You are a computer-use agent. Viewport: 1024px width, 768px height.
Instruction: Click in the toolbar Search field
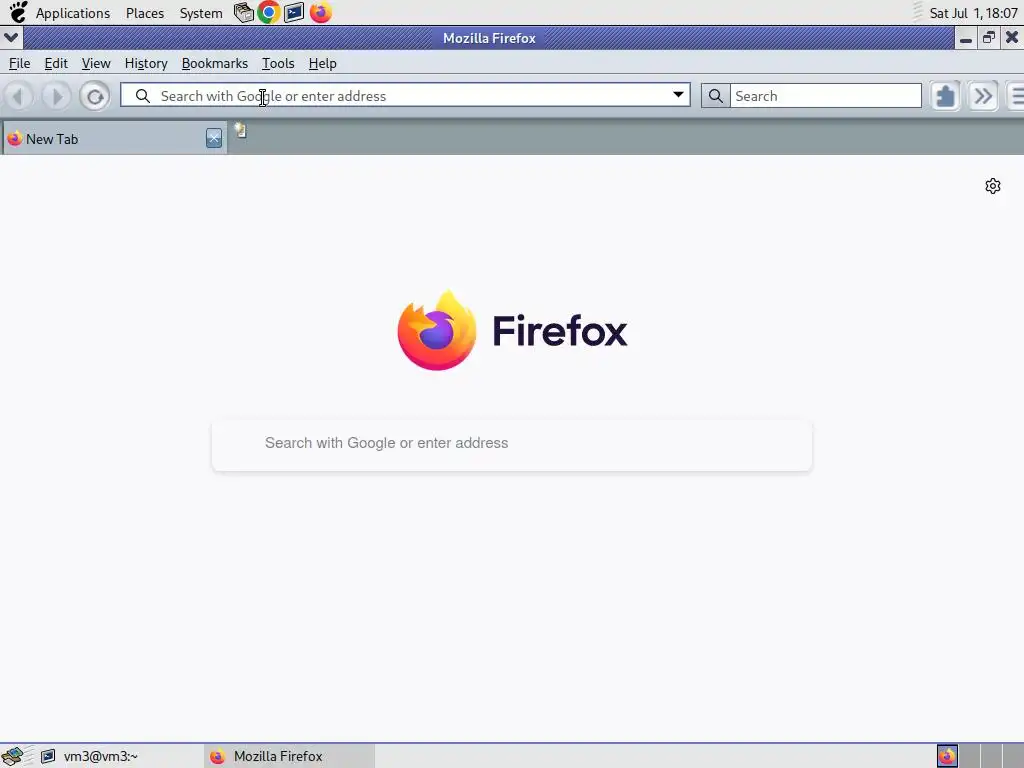tap(825, 96)
